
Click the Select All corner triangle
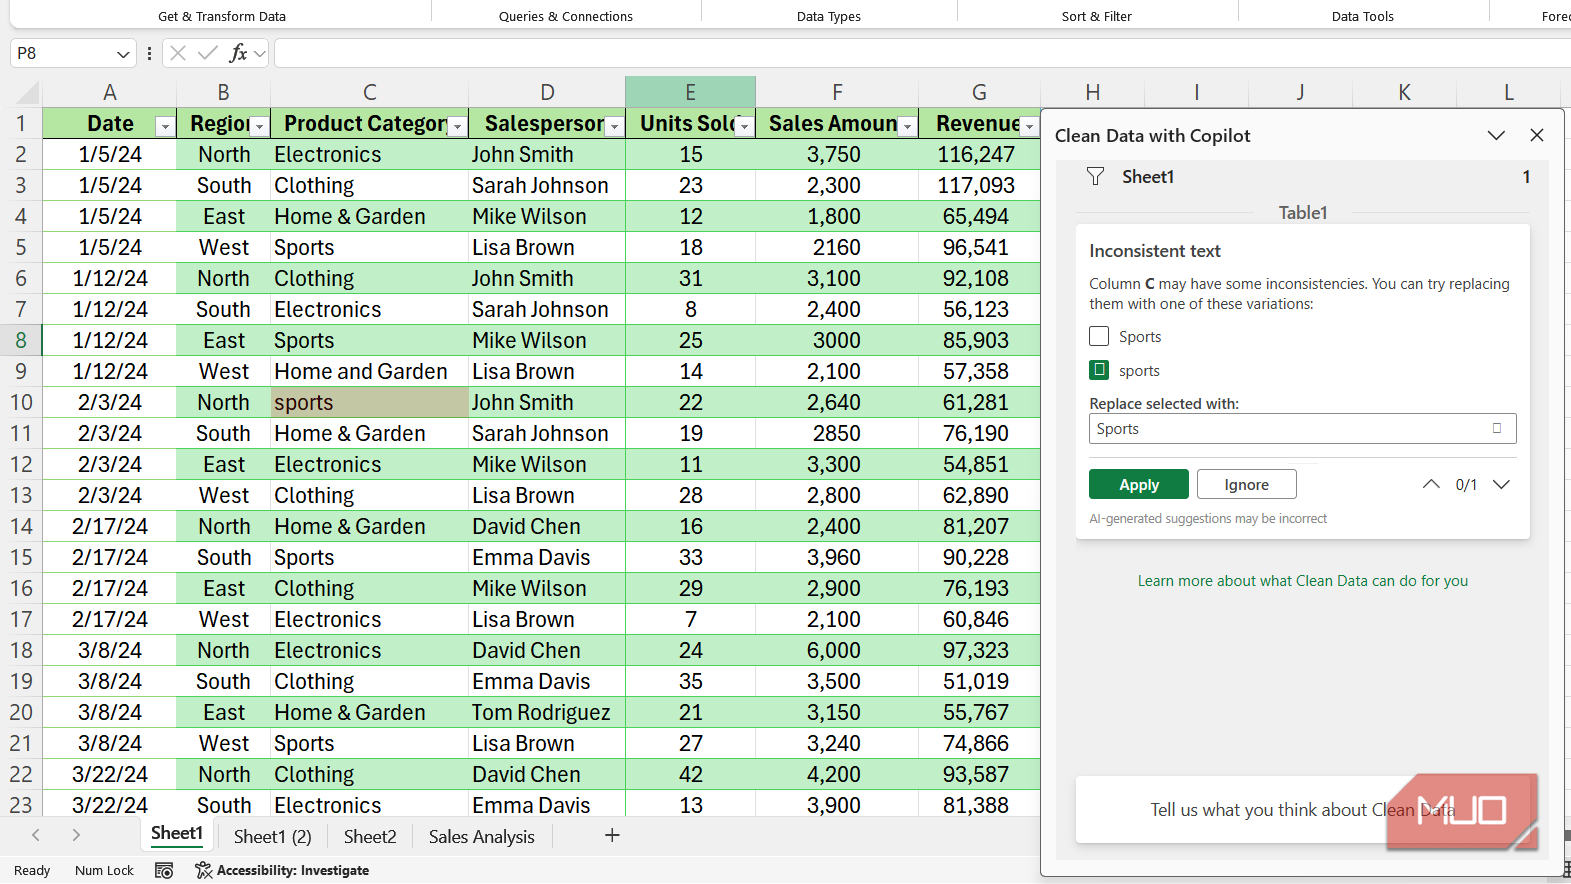point(29,94)
